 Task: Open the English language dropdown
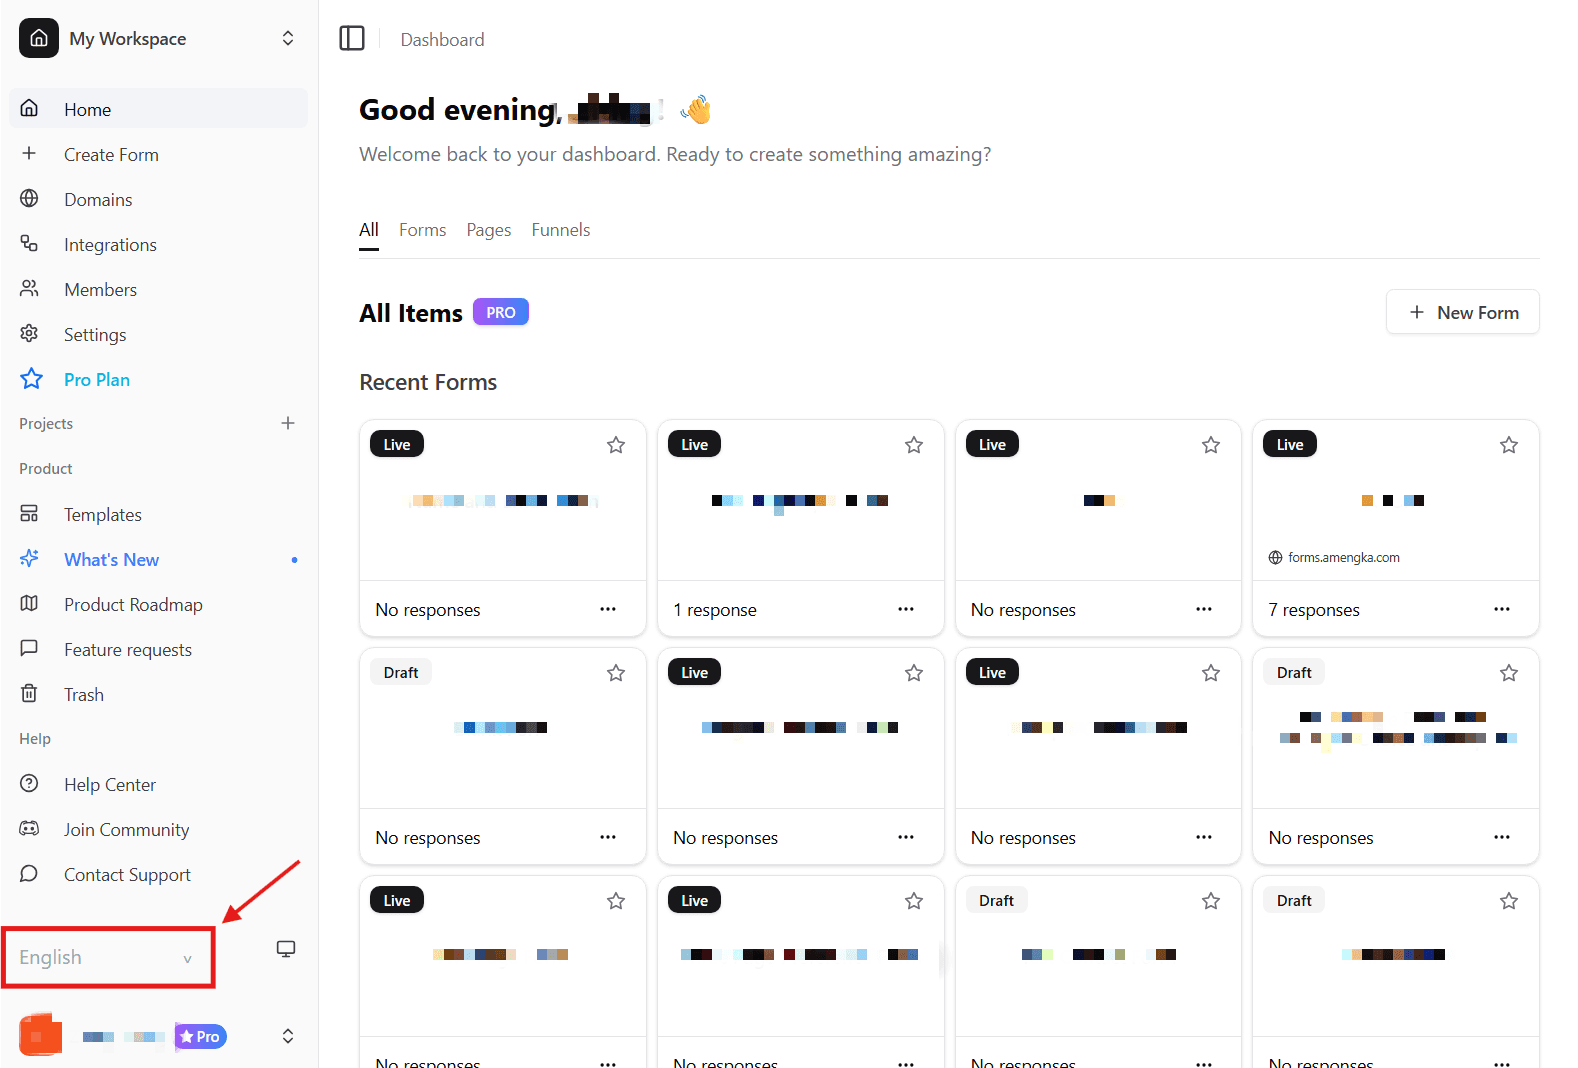pos(108,957)
